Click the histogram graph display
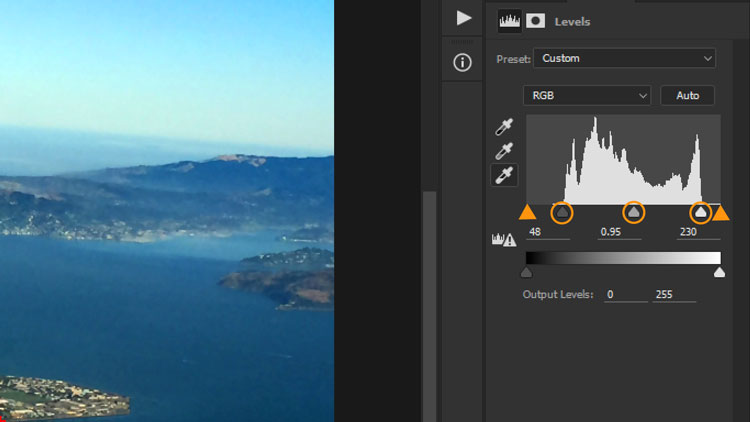 click(623, 159)
